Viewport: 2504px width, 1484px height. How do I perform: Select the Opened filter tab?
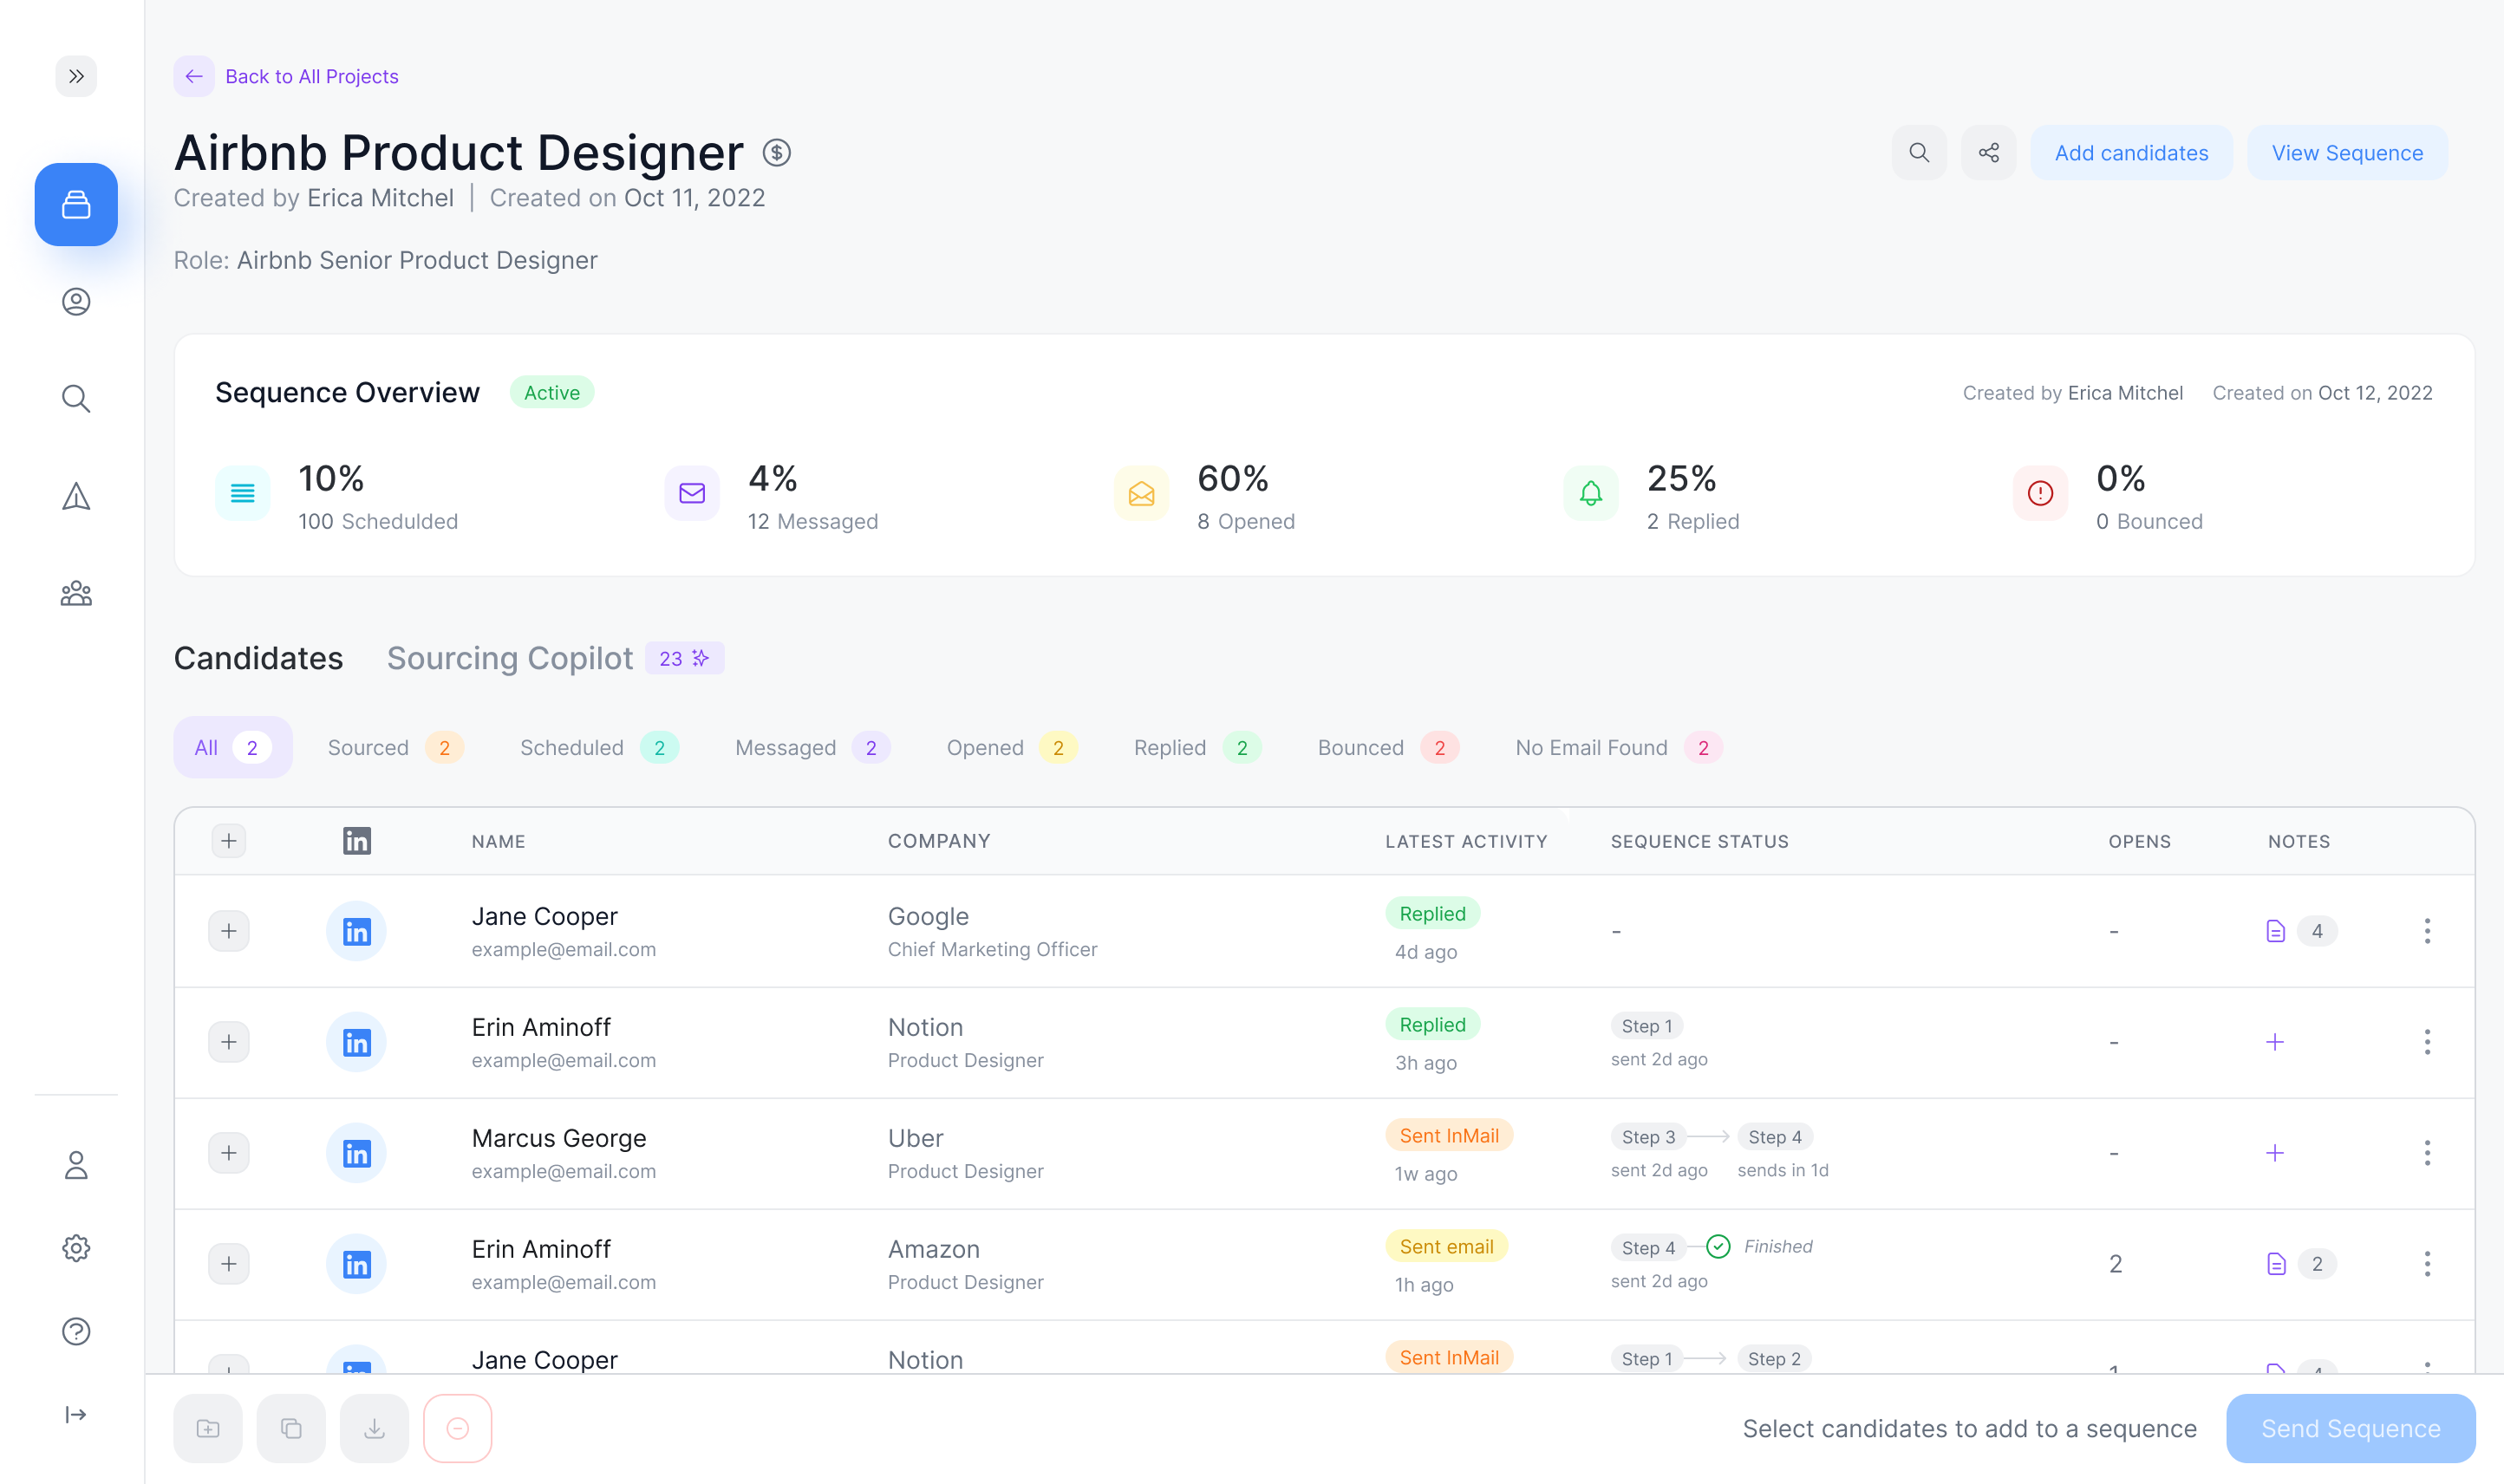tap(1012, 747)
